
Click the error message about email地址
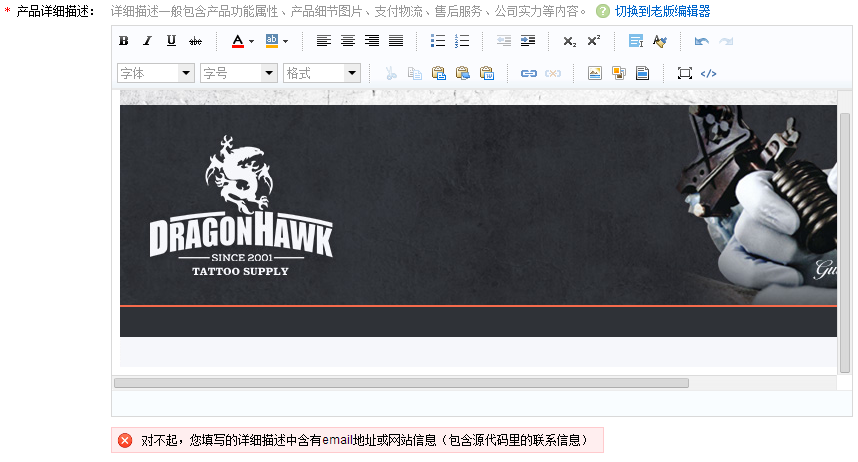[364, 440]
